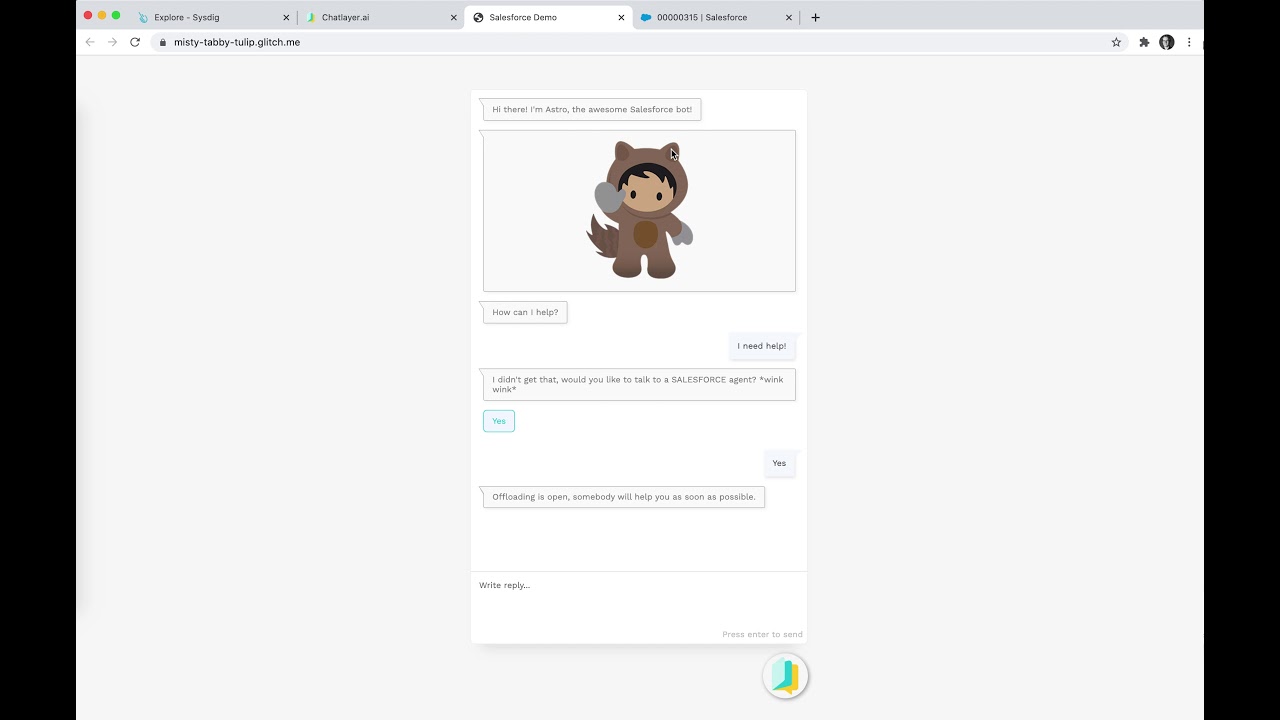Screen dimensions: 1280x720
Task: Open the Chrome profile avatar
Action: pos(1166,42)
